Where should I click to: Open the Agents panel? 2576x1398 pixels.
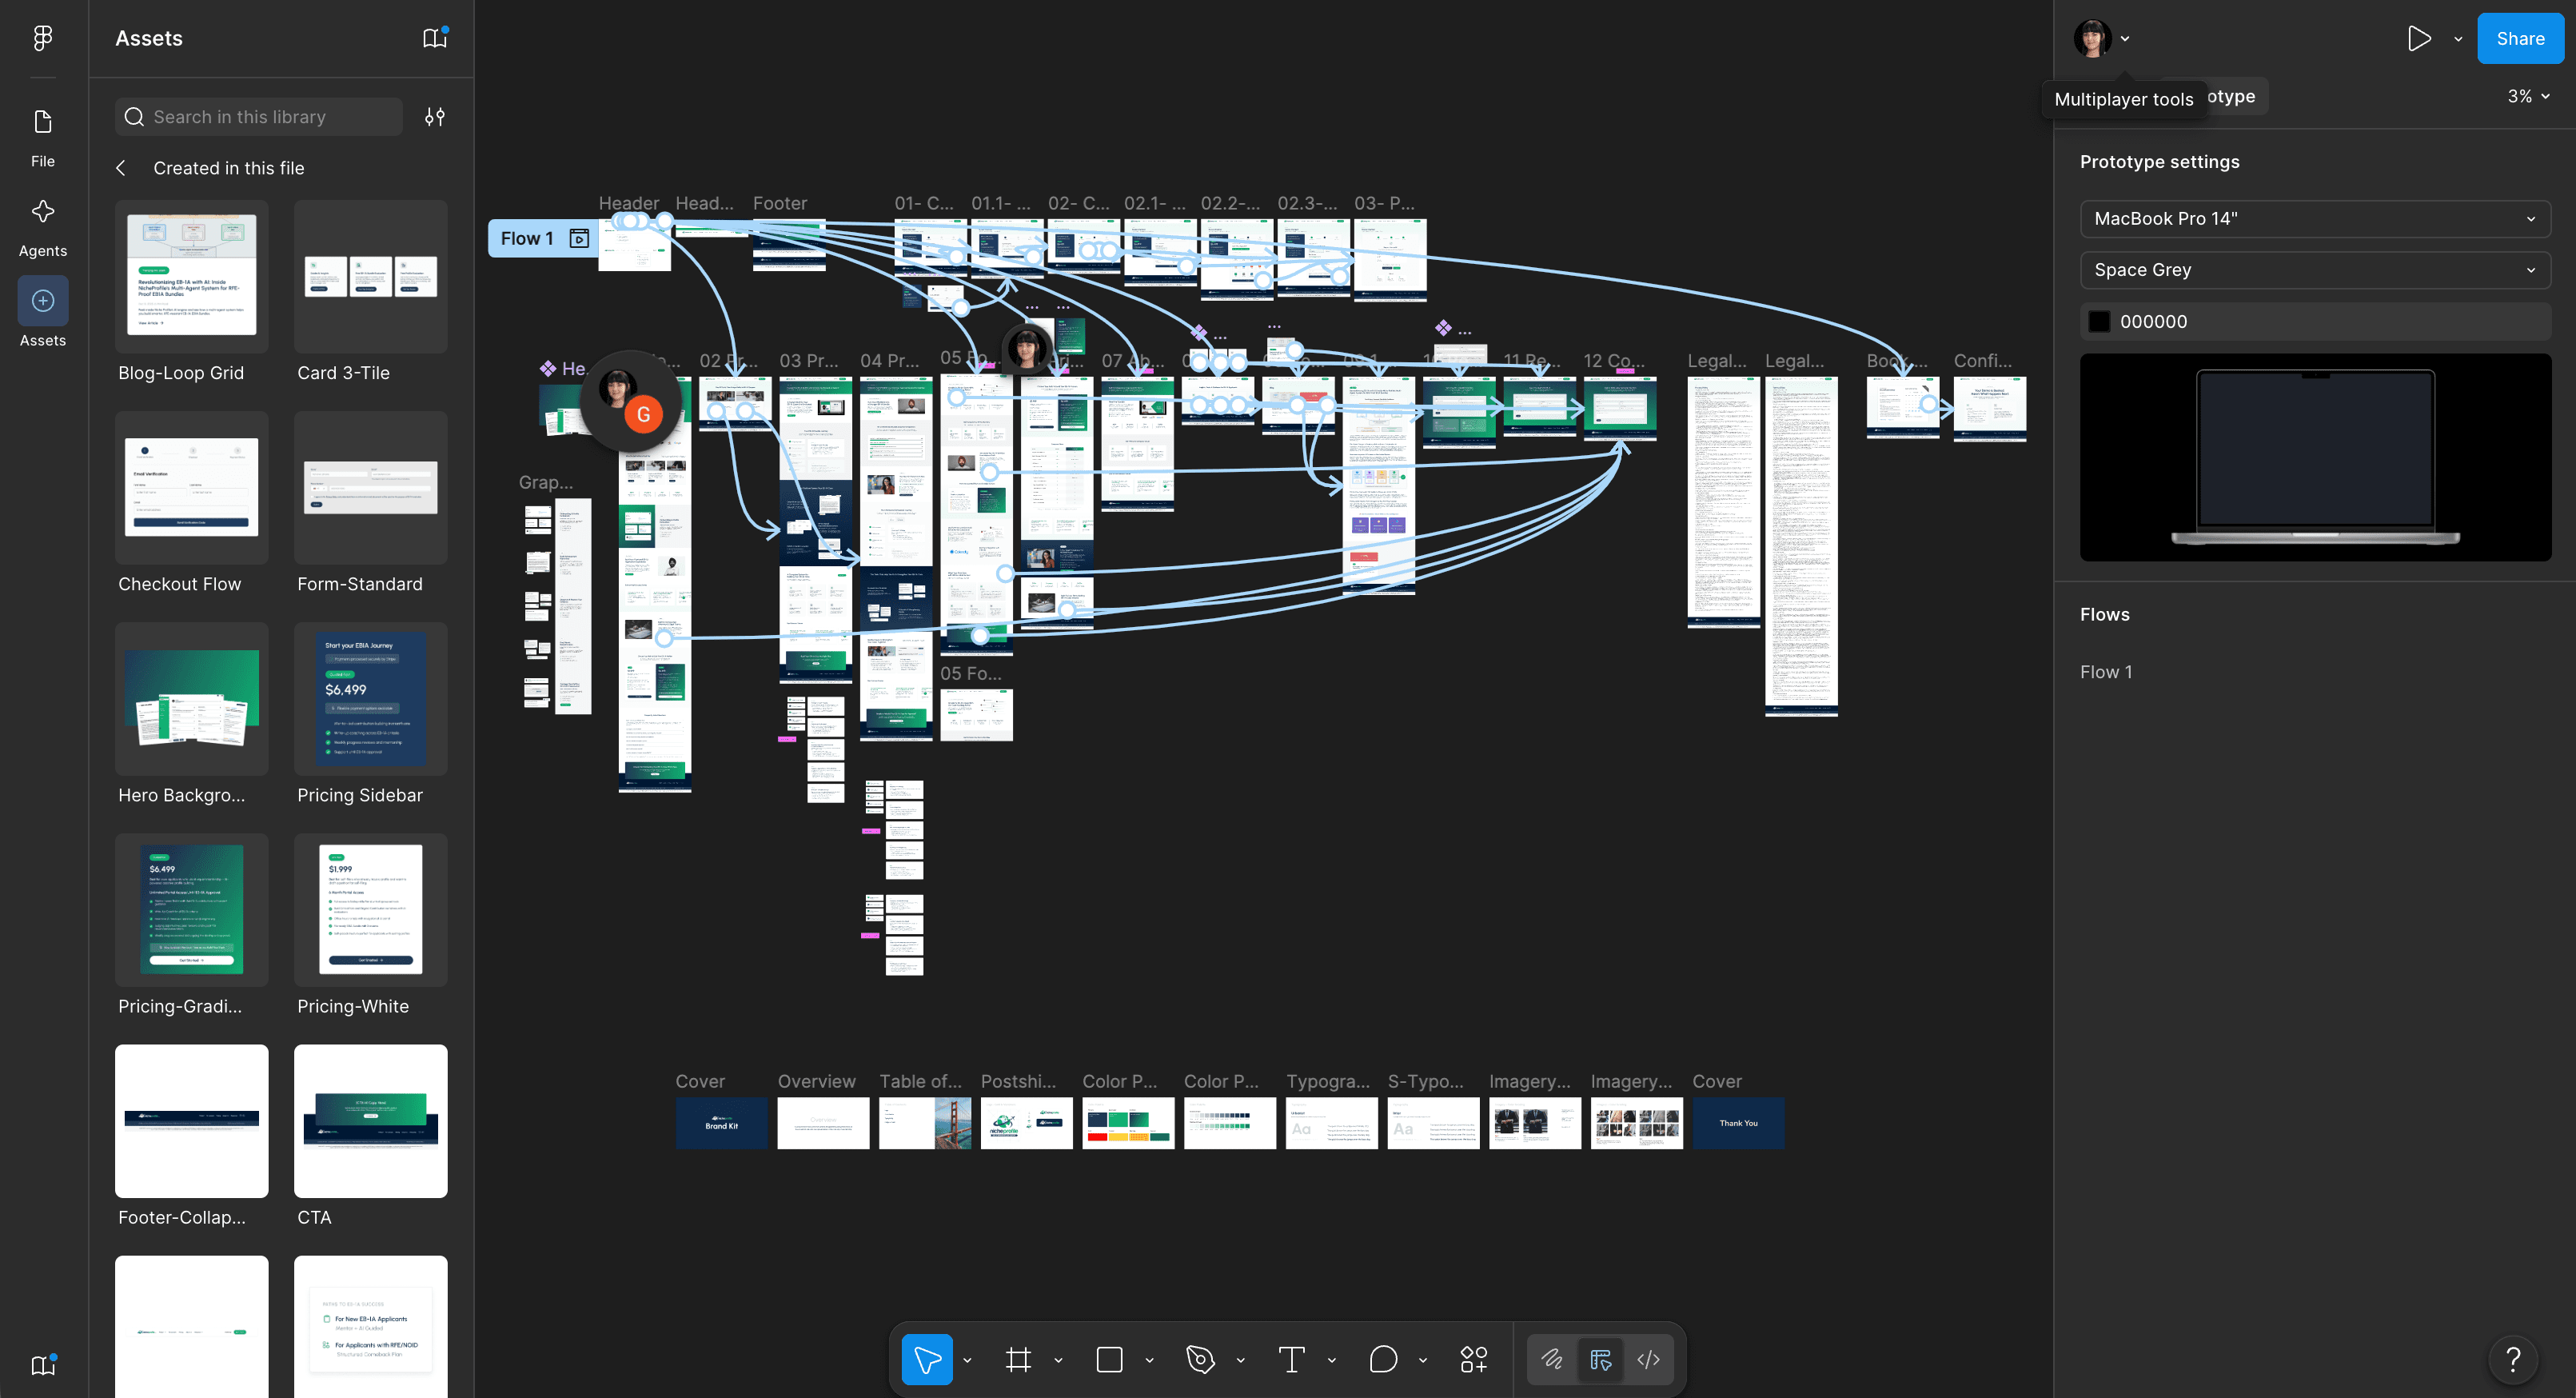click(x=42, y=228)
